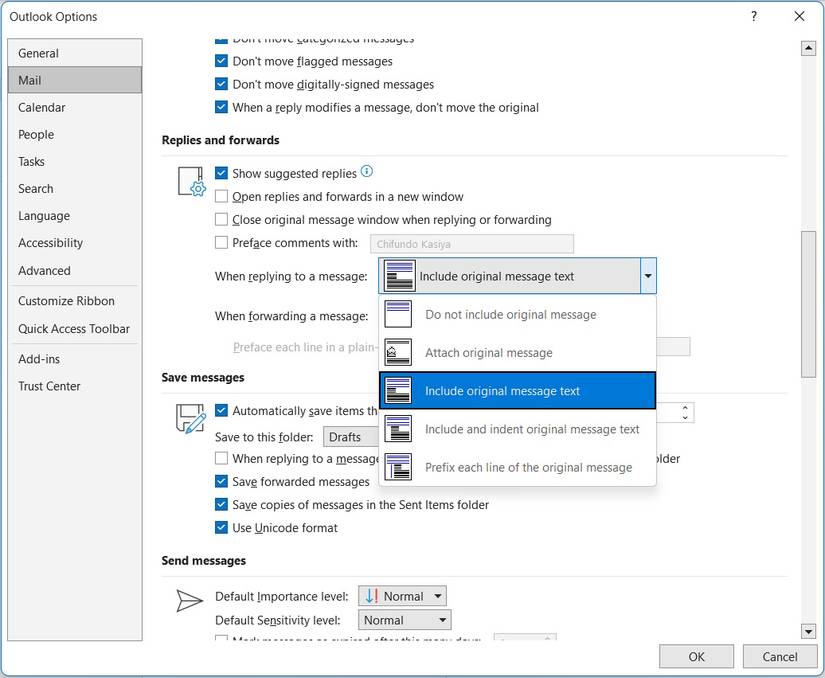This screenshot has height=678, width=825.
Task: Open the Search options category
Action: [x=75, y=188]
